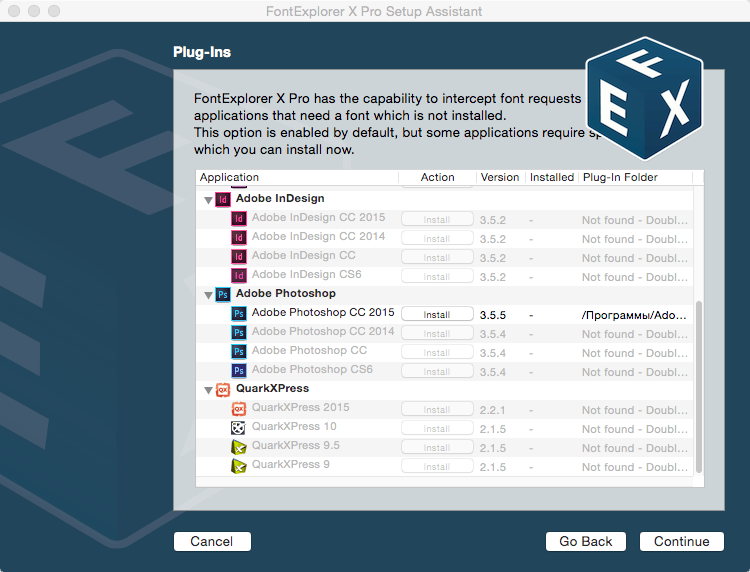Click Not found folder for QuarkXPress 9
The width and height of the screenshot is (750, 572).
pyautogui.click(x=634, y=467)
